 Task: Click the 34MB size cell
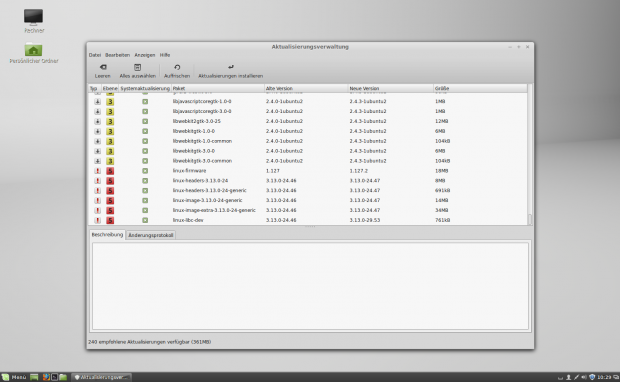(441, 210)
